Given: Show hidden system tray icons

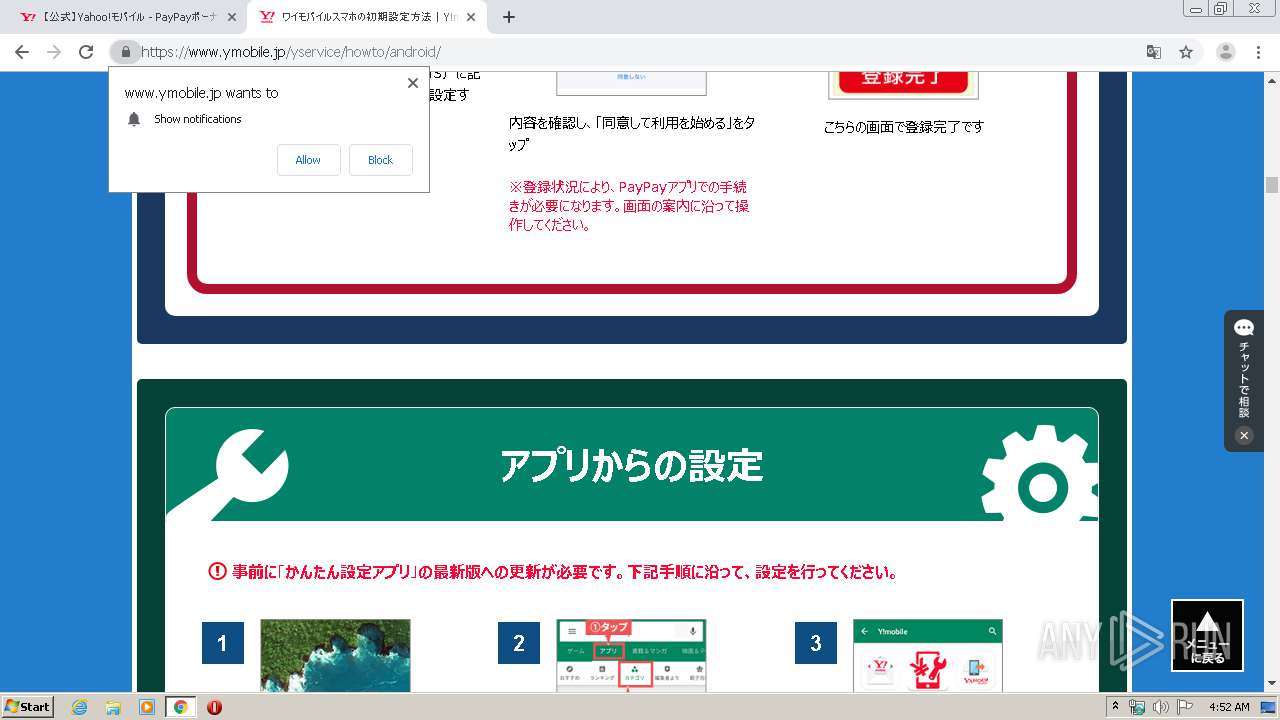Looking at the screenshot, I should (1115, 706).
